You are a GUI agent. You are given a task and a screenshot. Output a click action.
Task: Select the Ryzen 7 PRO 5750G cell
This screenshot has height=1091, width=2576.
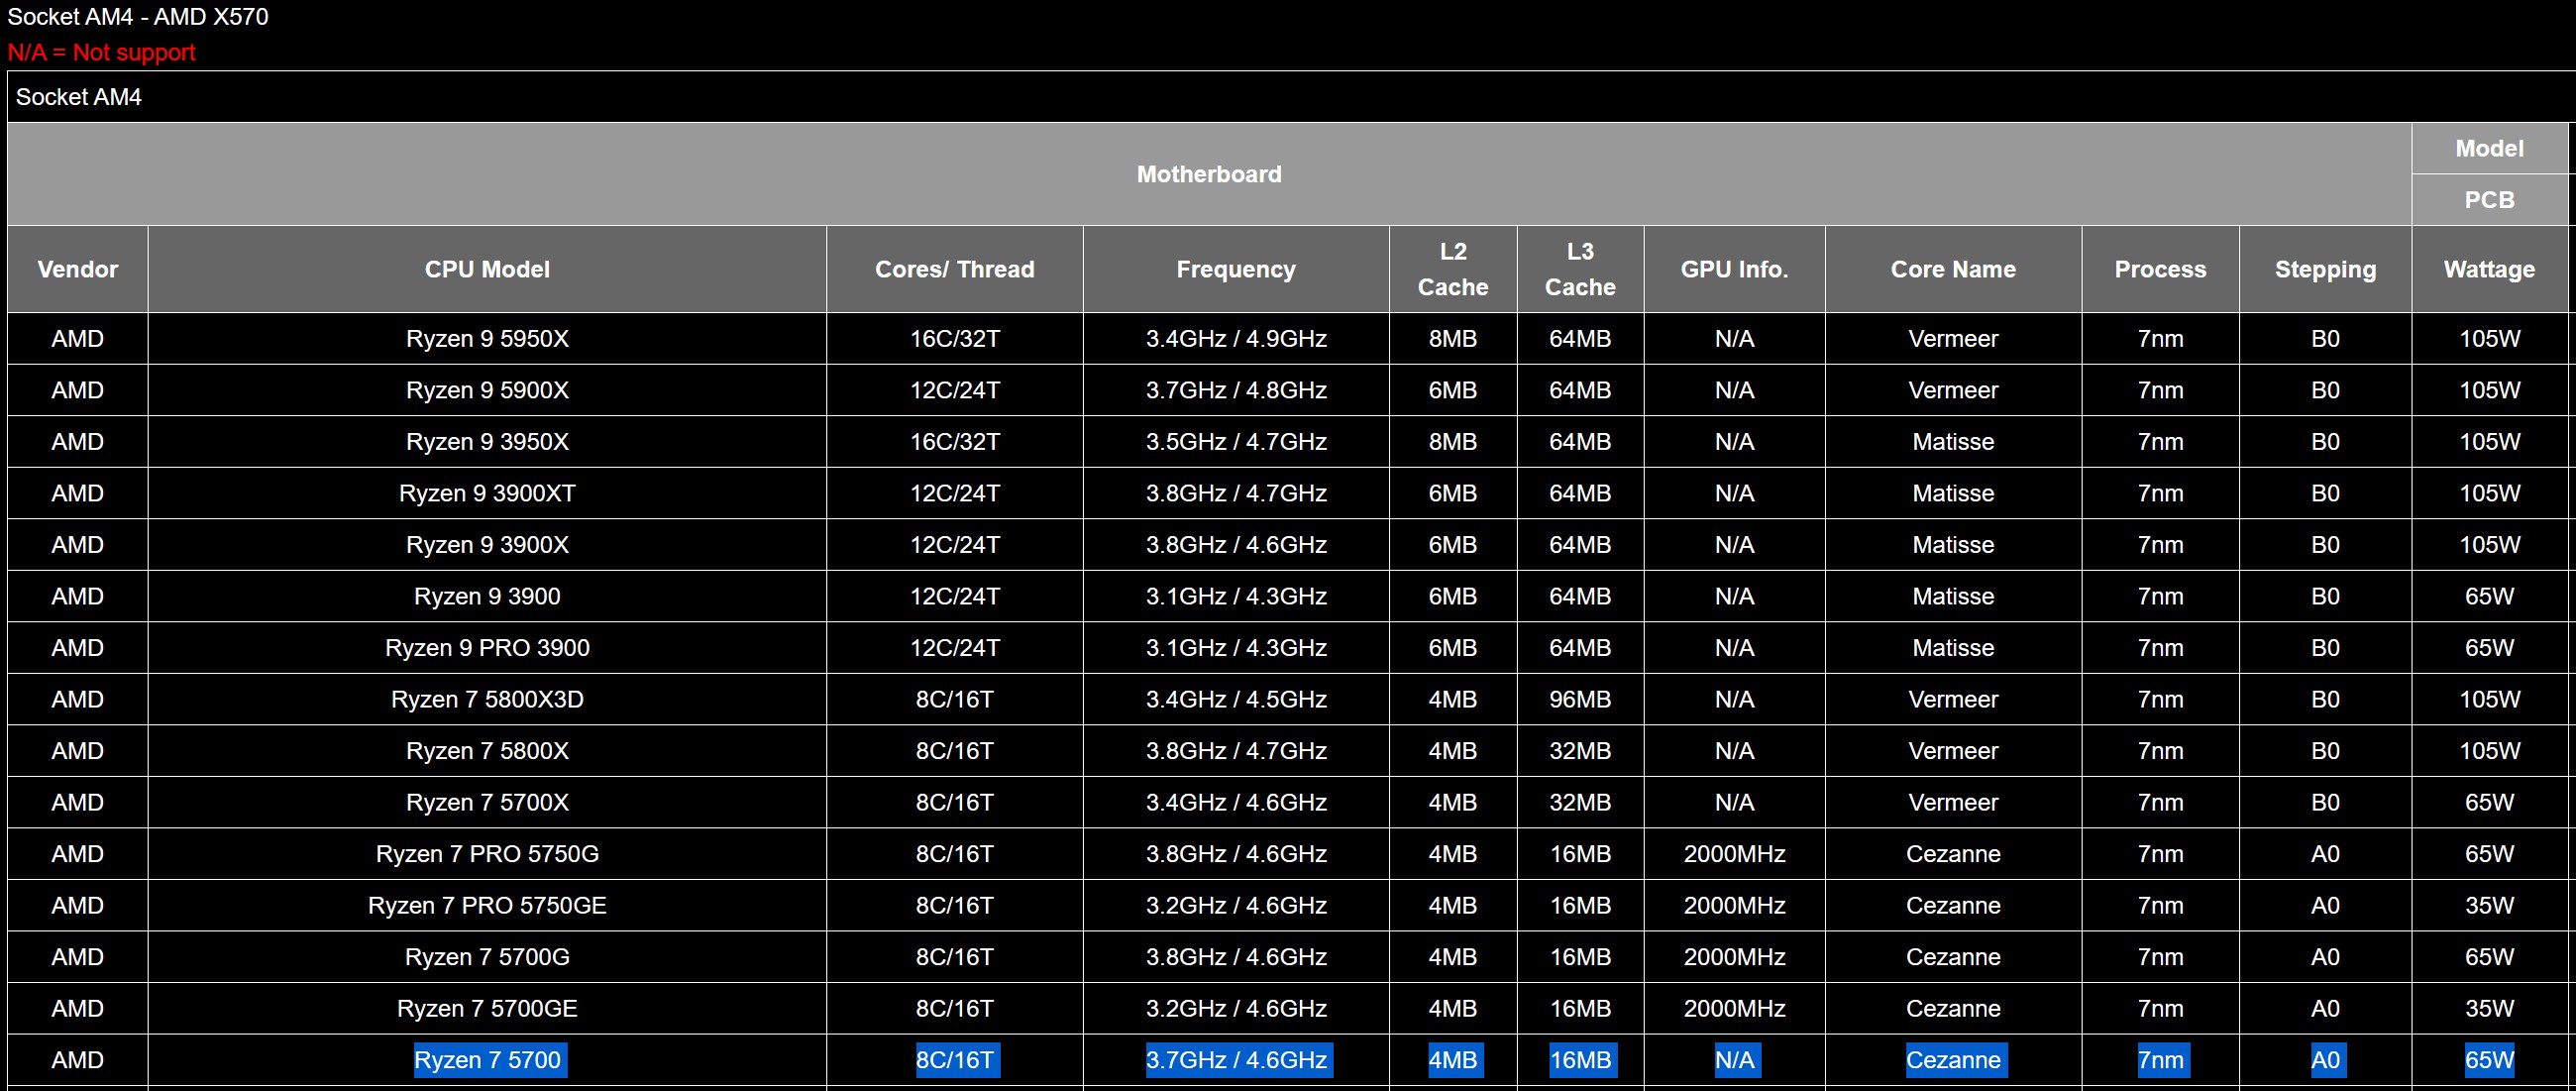click(x=487, y=854)
